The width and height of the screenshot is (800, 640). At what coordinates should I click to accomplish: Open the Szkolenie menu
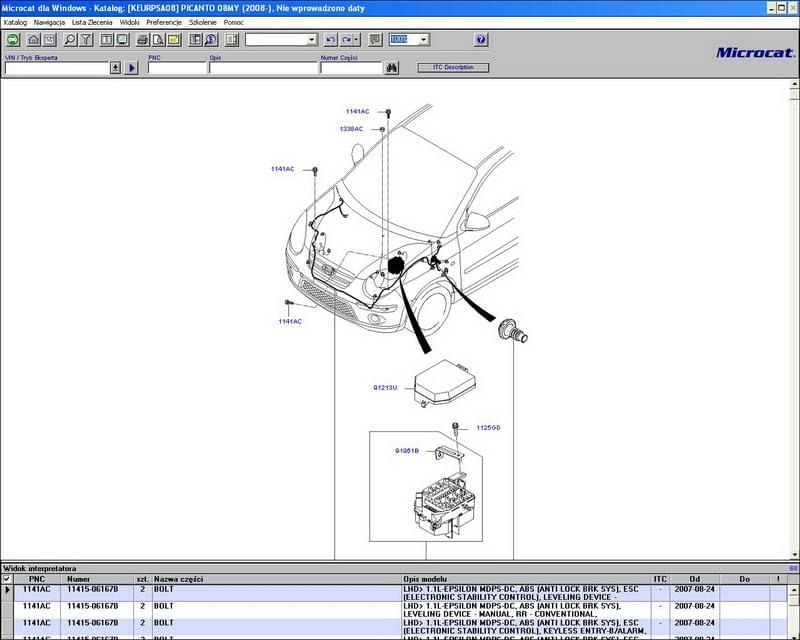click(x=203, y=22)
